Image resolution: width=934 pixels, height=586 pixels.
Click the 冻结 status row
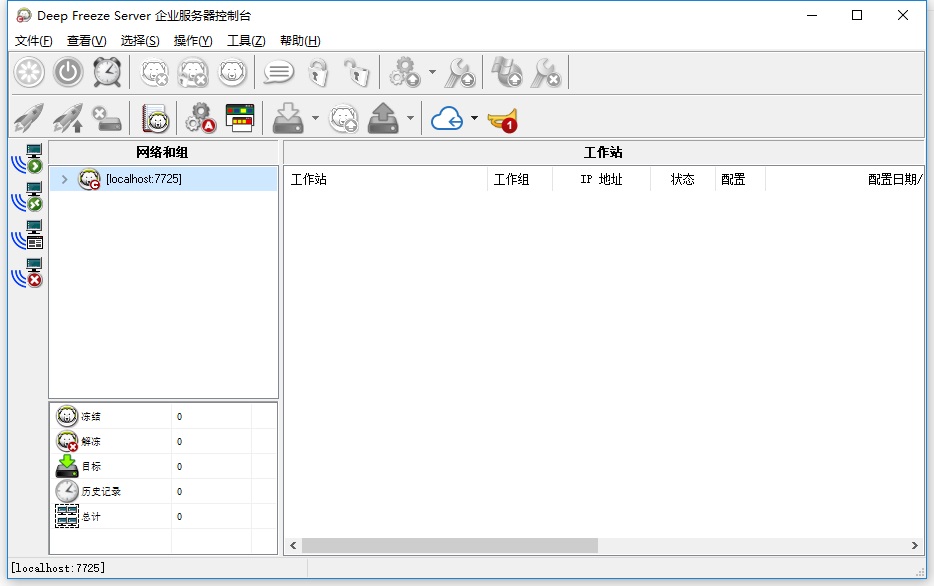point(163,416)
